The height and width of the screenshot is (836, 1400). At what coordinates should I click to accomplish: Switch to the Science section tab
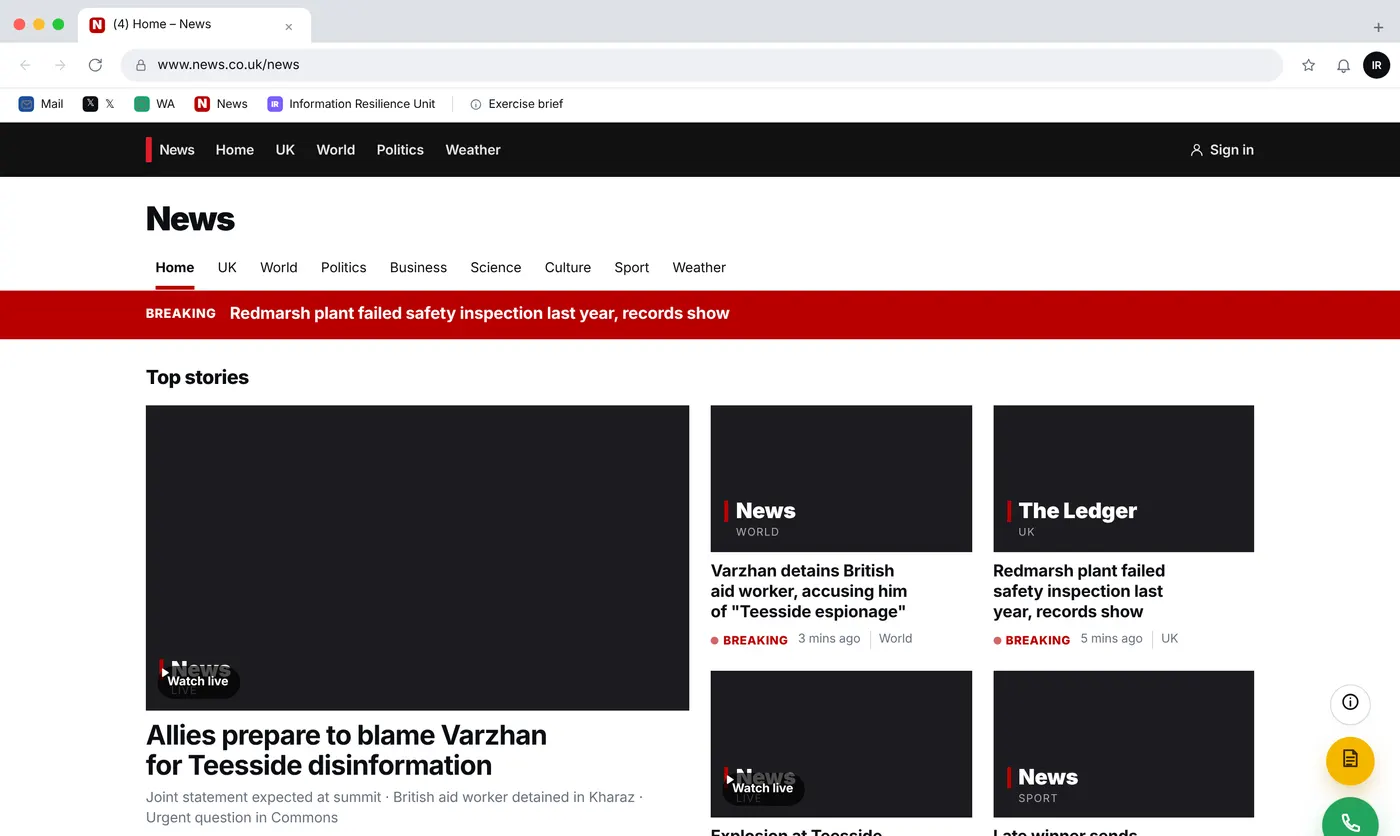[x=496, y=268]
